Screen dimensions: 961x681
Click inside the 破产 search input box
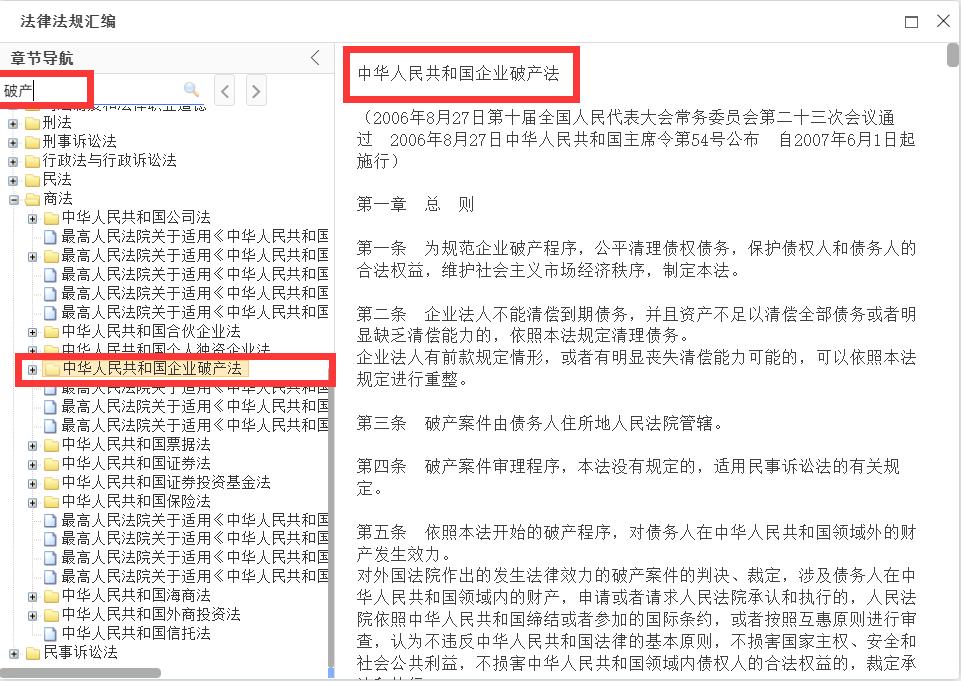(x=45, y=89)
